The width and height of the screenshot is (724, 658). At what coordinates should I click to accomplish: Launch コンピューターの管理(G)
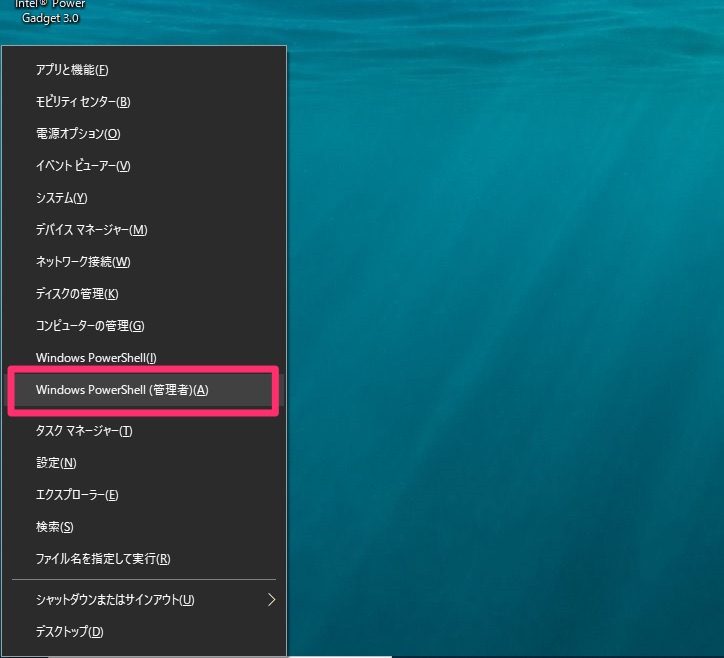[x=144, y=326]
